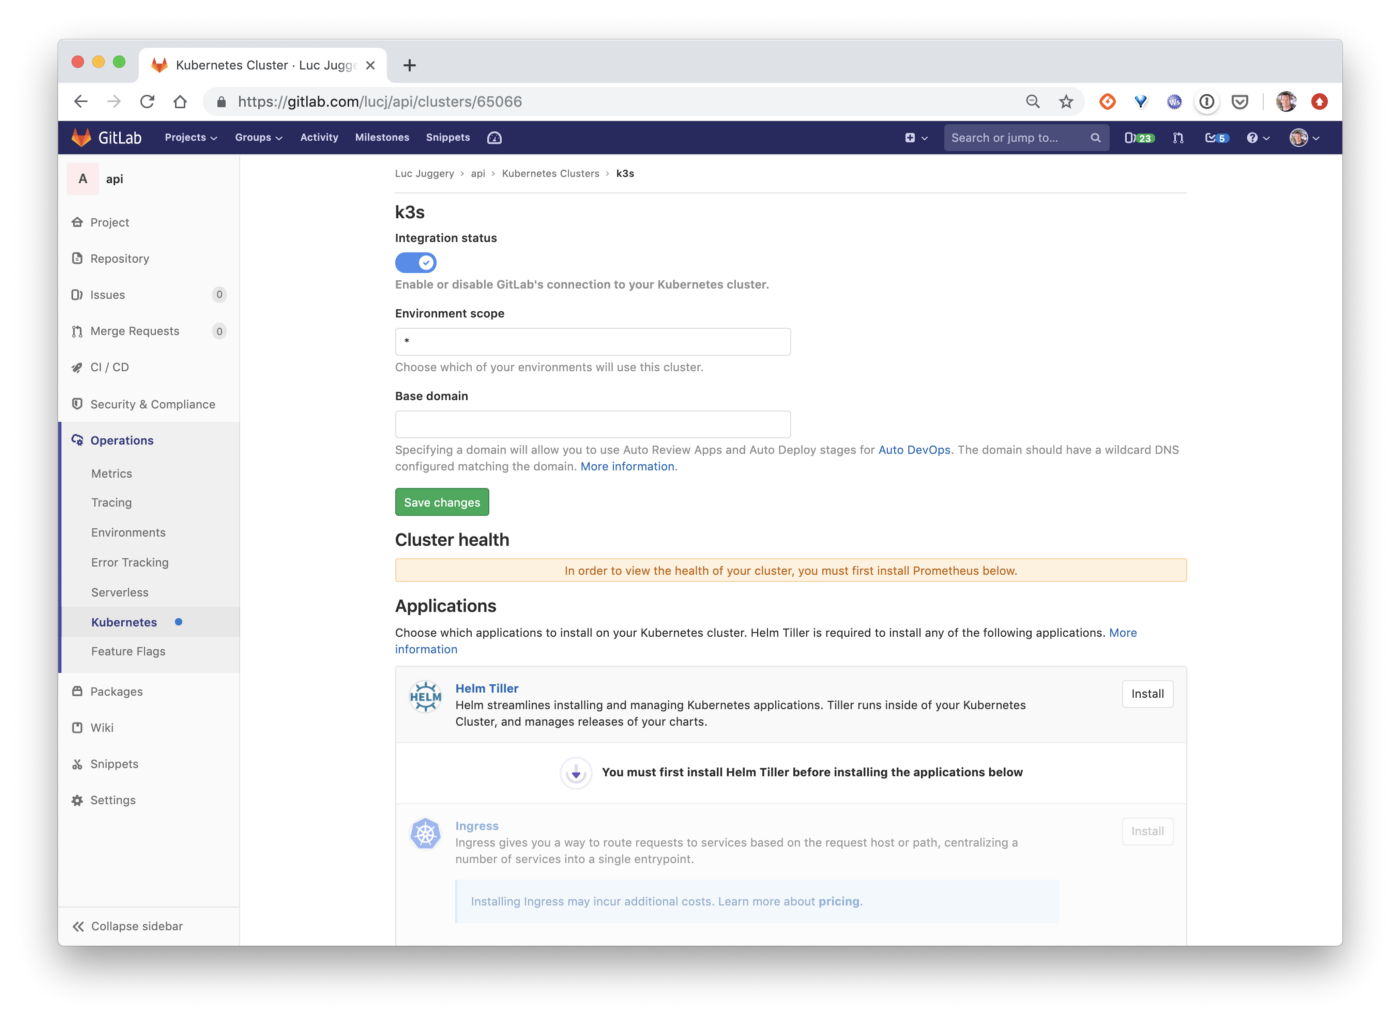Select CI / CD in sidebar
The width and height of the screenshot is (1400, 1022).
click(x=110, y=367)
